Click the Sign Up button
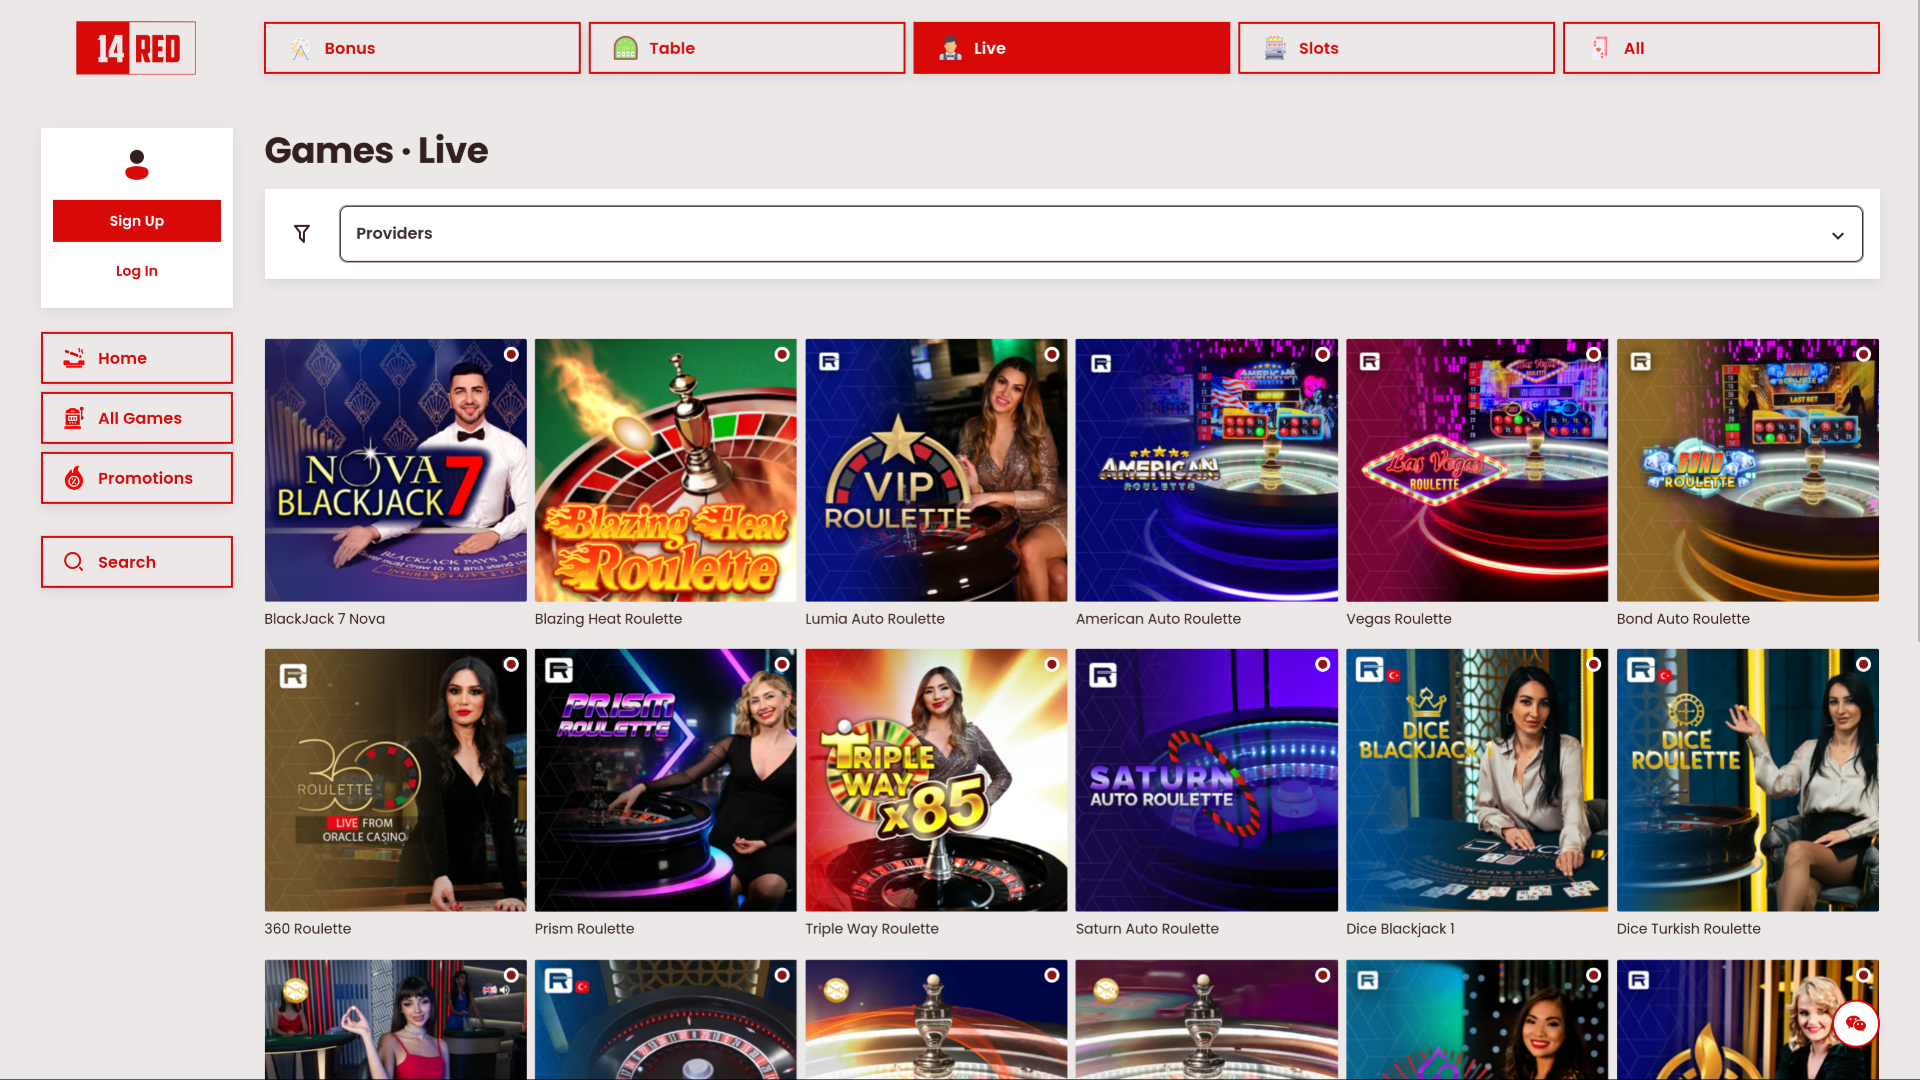 [x=136, y=220]
